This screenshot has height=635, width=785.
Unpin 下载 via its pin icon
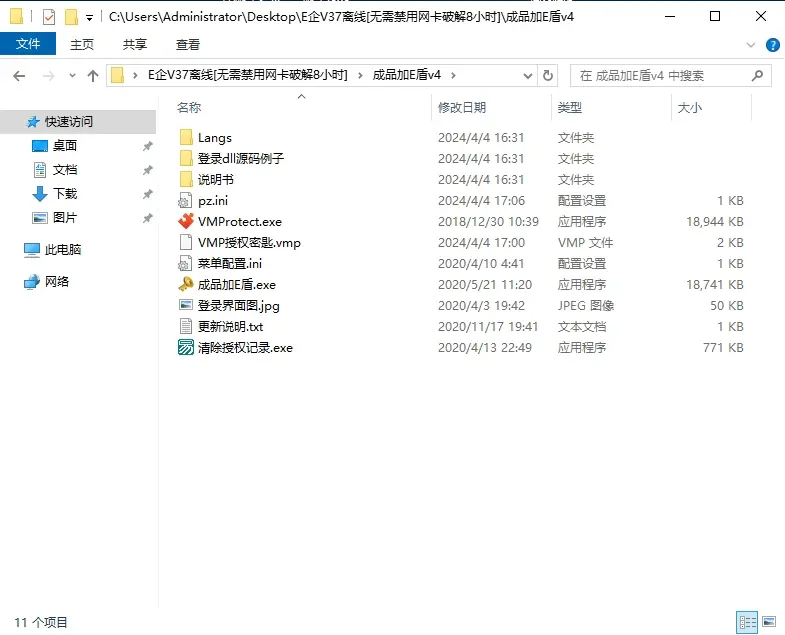tap(147, 194)
